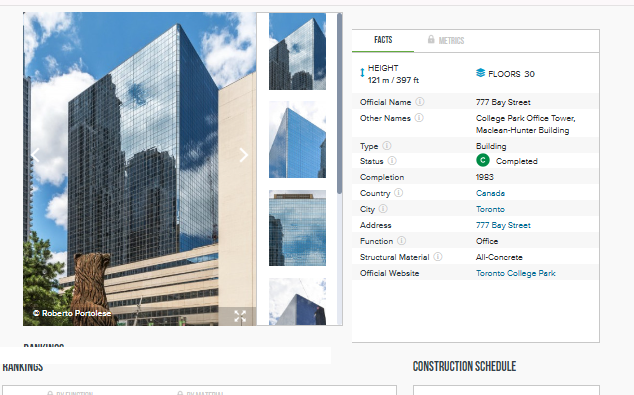Click the College Park Office Tower name
The image size is (634, 395).
525,118
